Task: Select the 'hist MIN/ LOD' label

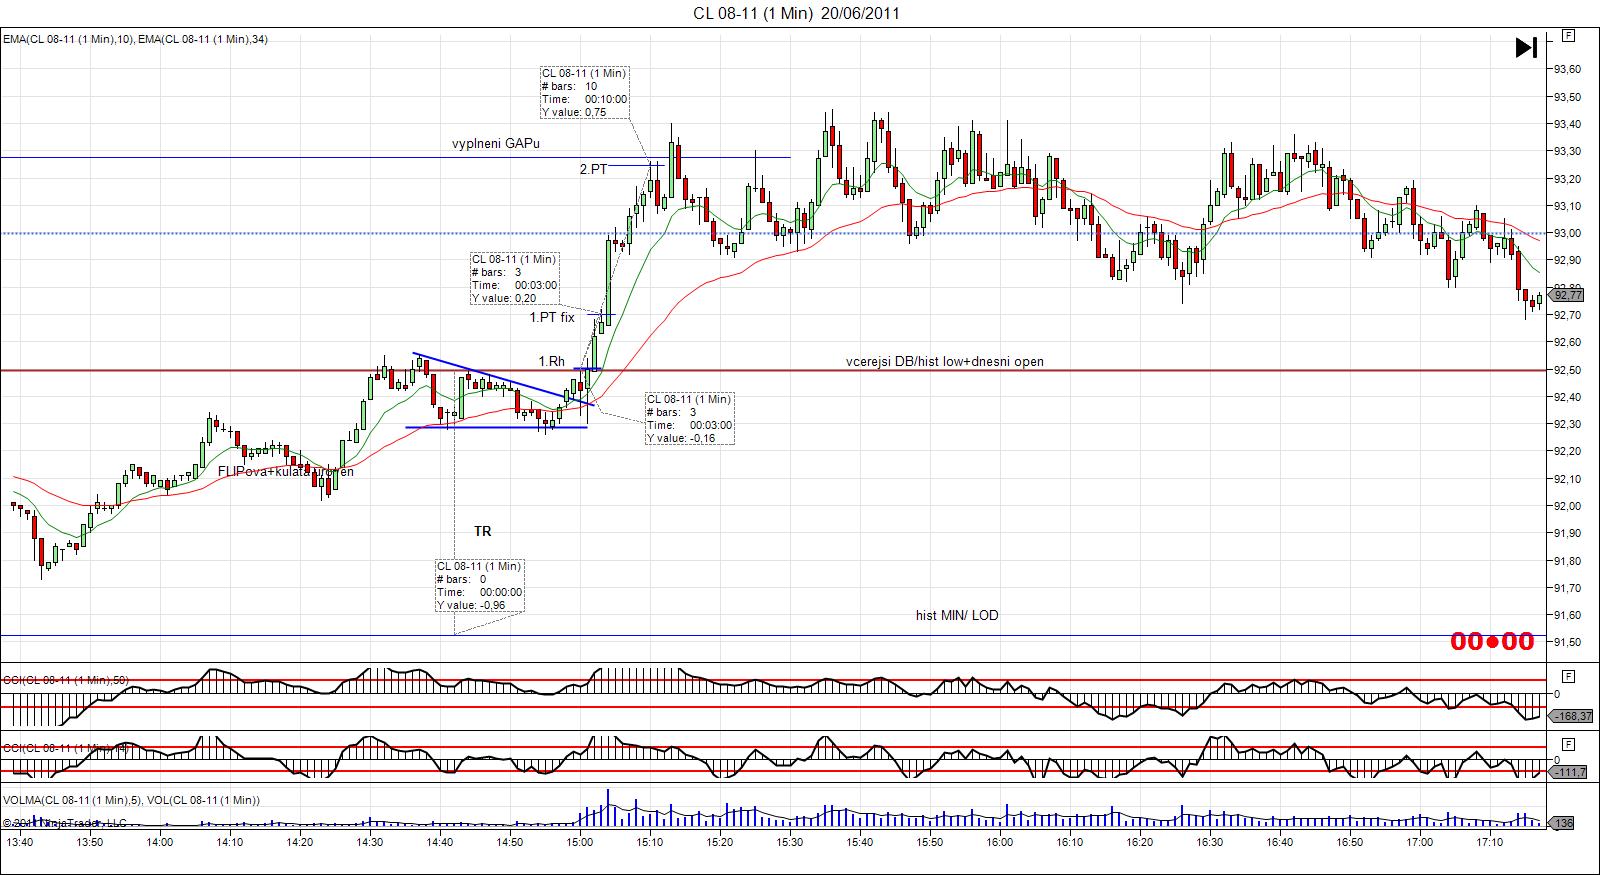Action: coord(957,616)
